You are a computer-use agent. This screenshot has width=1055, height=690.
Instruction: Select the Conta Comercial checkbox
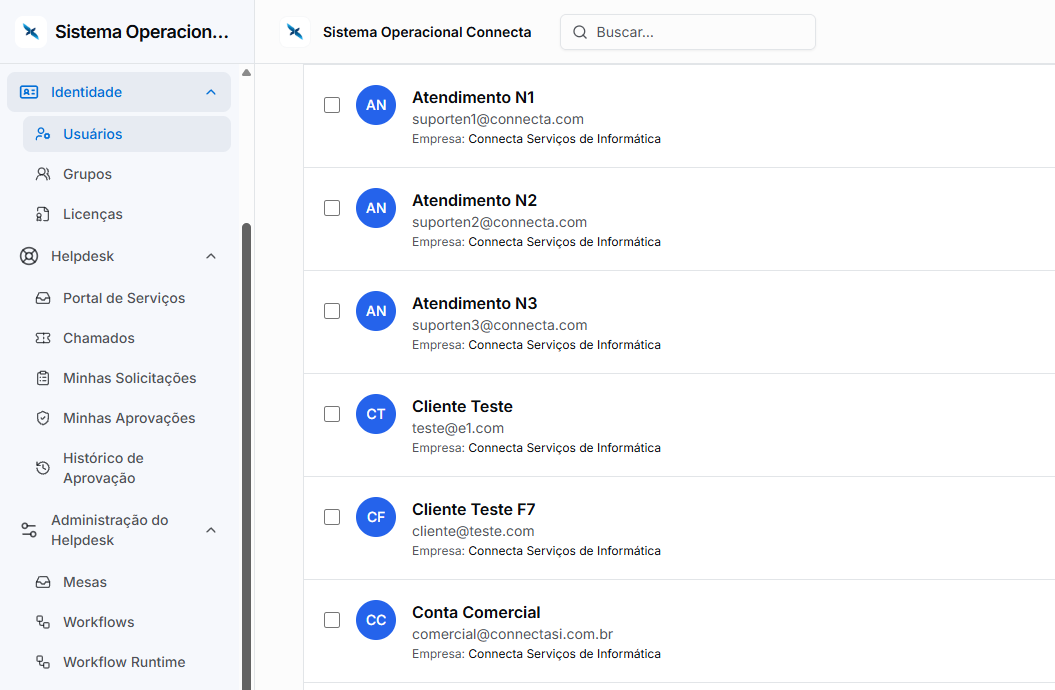point(332,620)
